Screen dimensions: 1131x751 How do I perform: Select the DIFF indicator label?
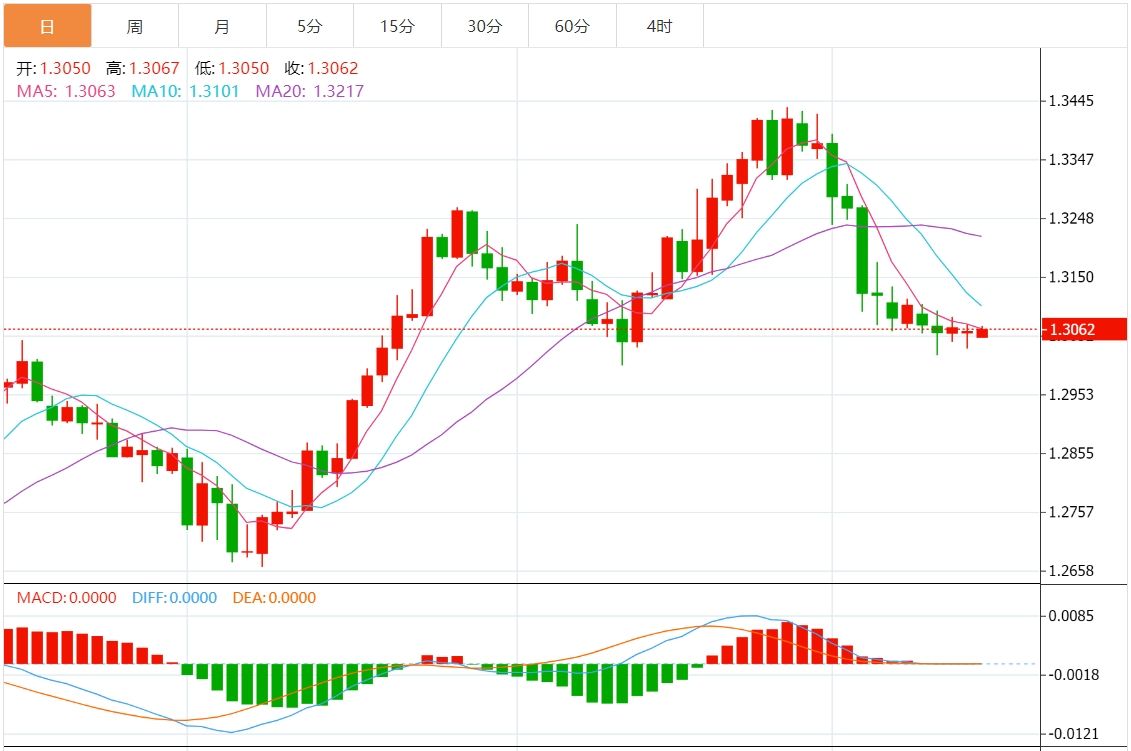174,598
